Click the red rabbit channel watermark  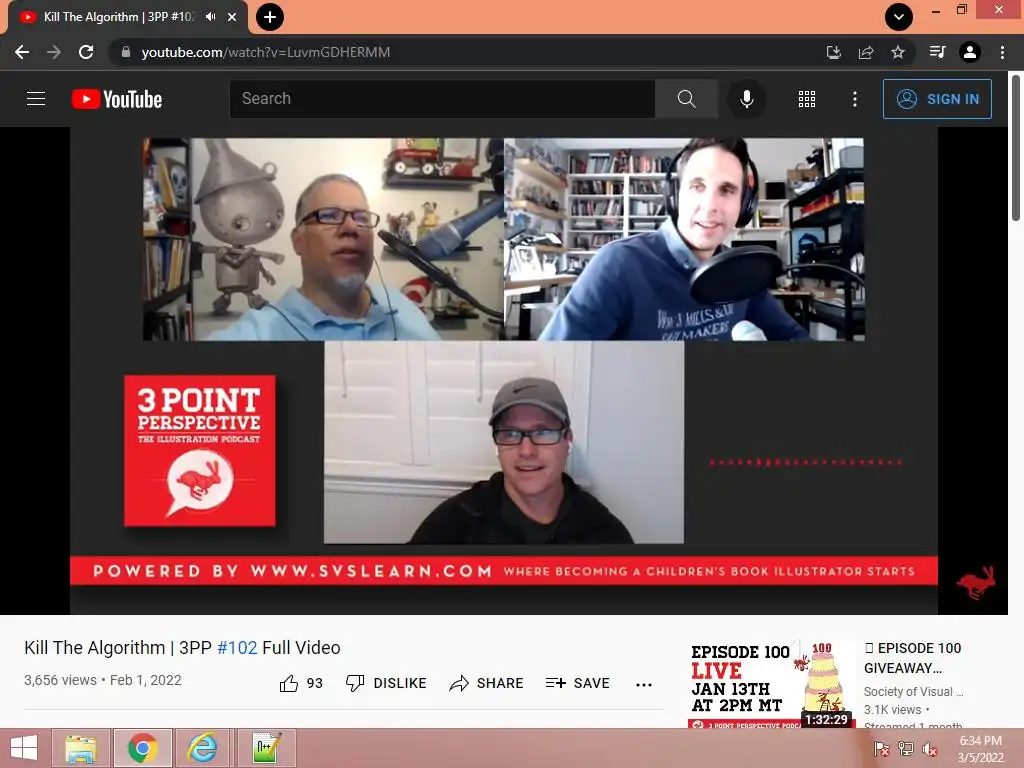[976, 583]
